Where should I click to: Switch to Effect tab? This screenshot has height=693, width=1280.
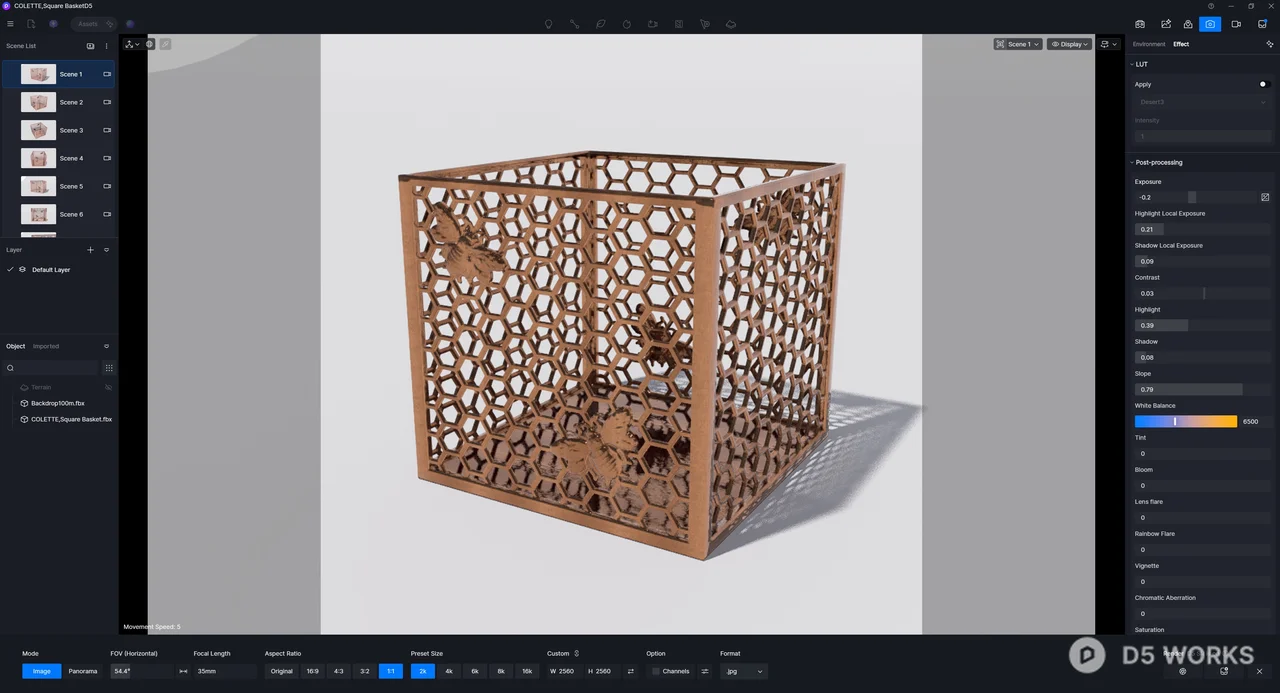point(1181,44)
